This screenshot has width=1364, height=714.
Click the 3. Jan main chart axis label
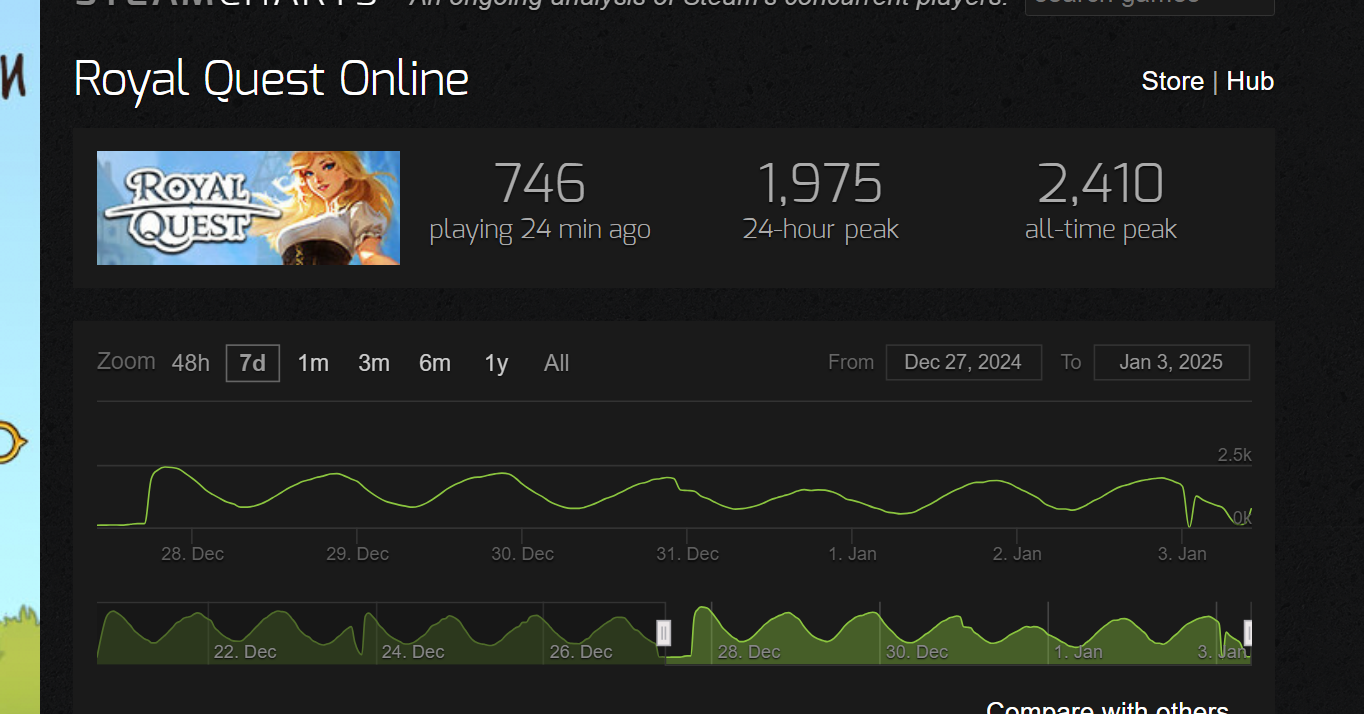click(x=1182, y=554)
